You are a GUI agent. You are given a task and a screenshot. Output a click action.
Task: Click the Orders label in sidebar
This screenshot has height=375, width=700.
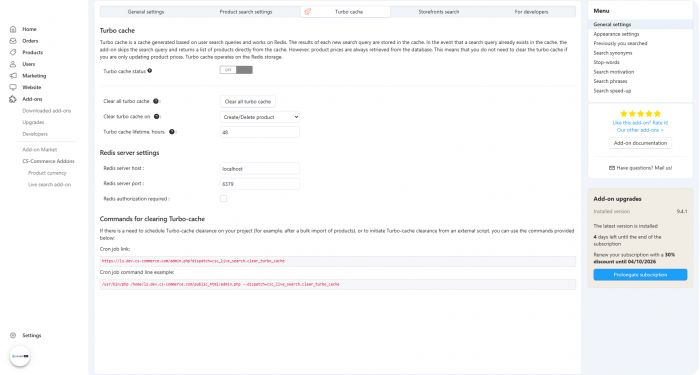click(x=30, y=41)
